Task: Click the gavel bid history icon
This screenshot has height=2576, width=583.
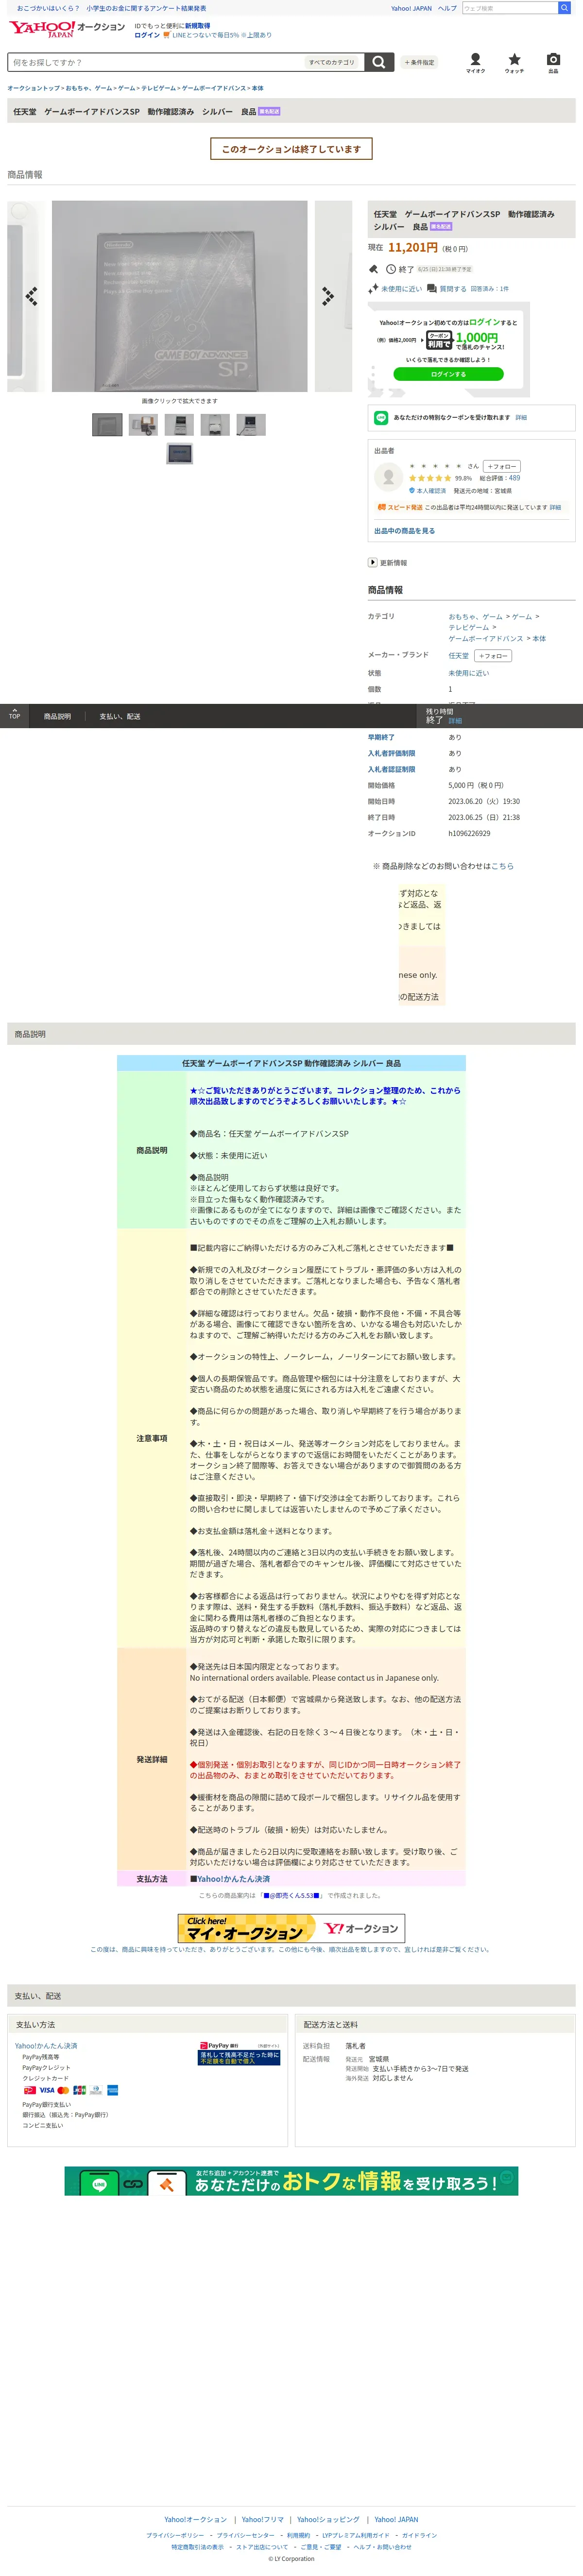Action: [x=373, y=269]
